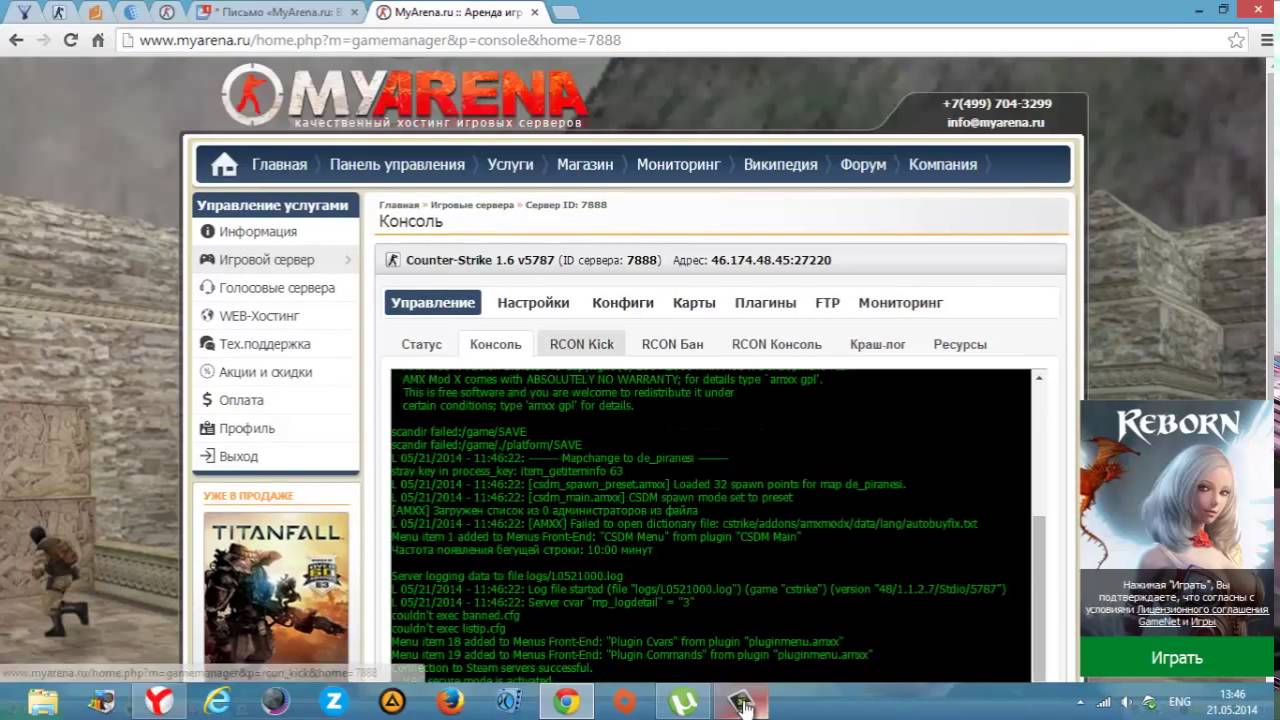Switch to the Краш-лог tab
Screen dimensions: 1280x720
pos(877,344)
